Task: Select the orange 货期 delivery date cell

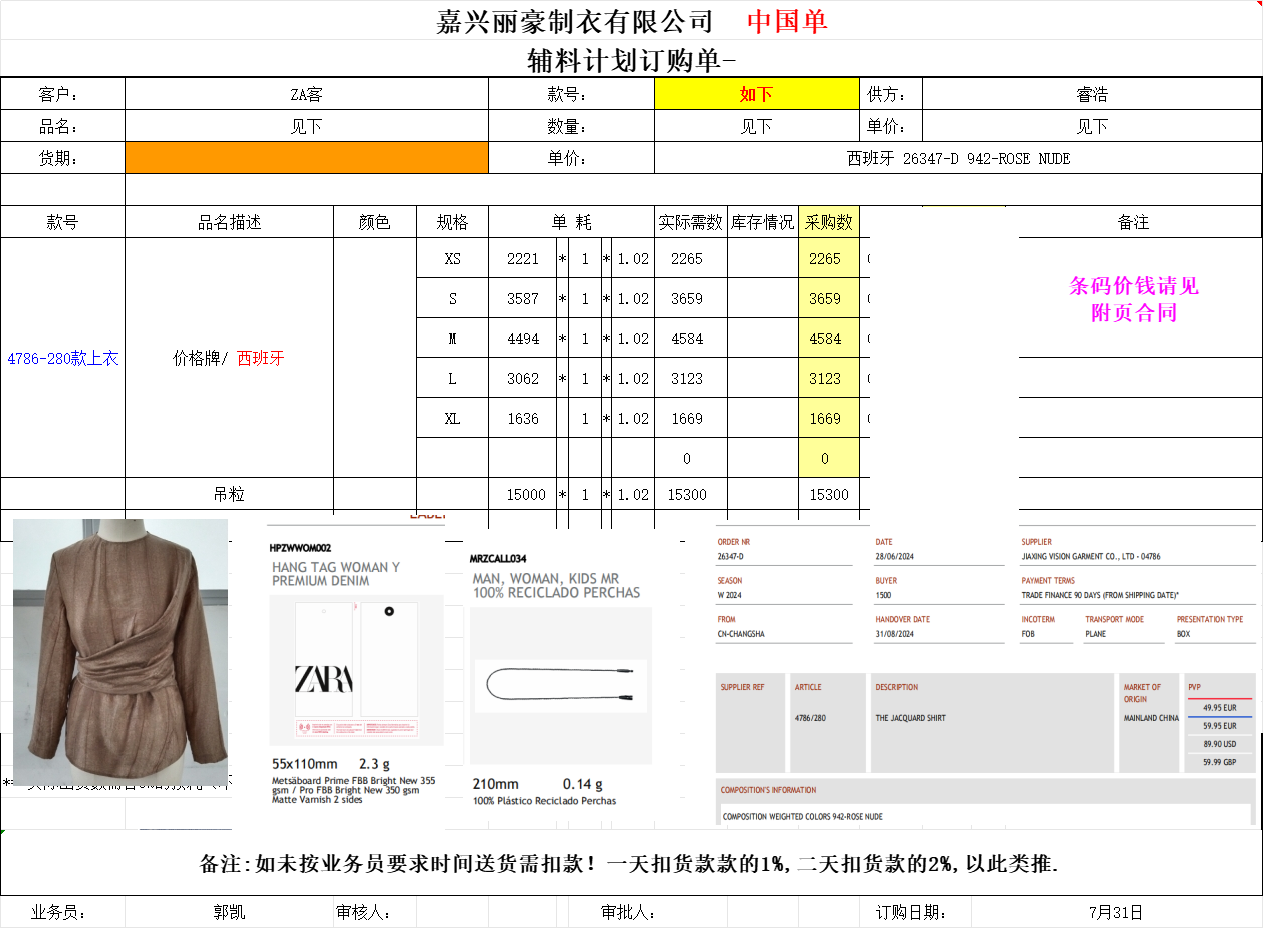Action: 306,158
